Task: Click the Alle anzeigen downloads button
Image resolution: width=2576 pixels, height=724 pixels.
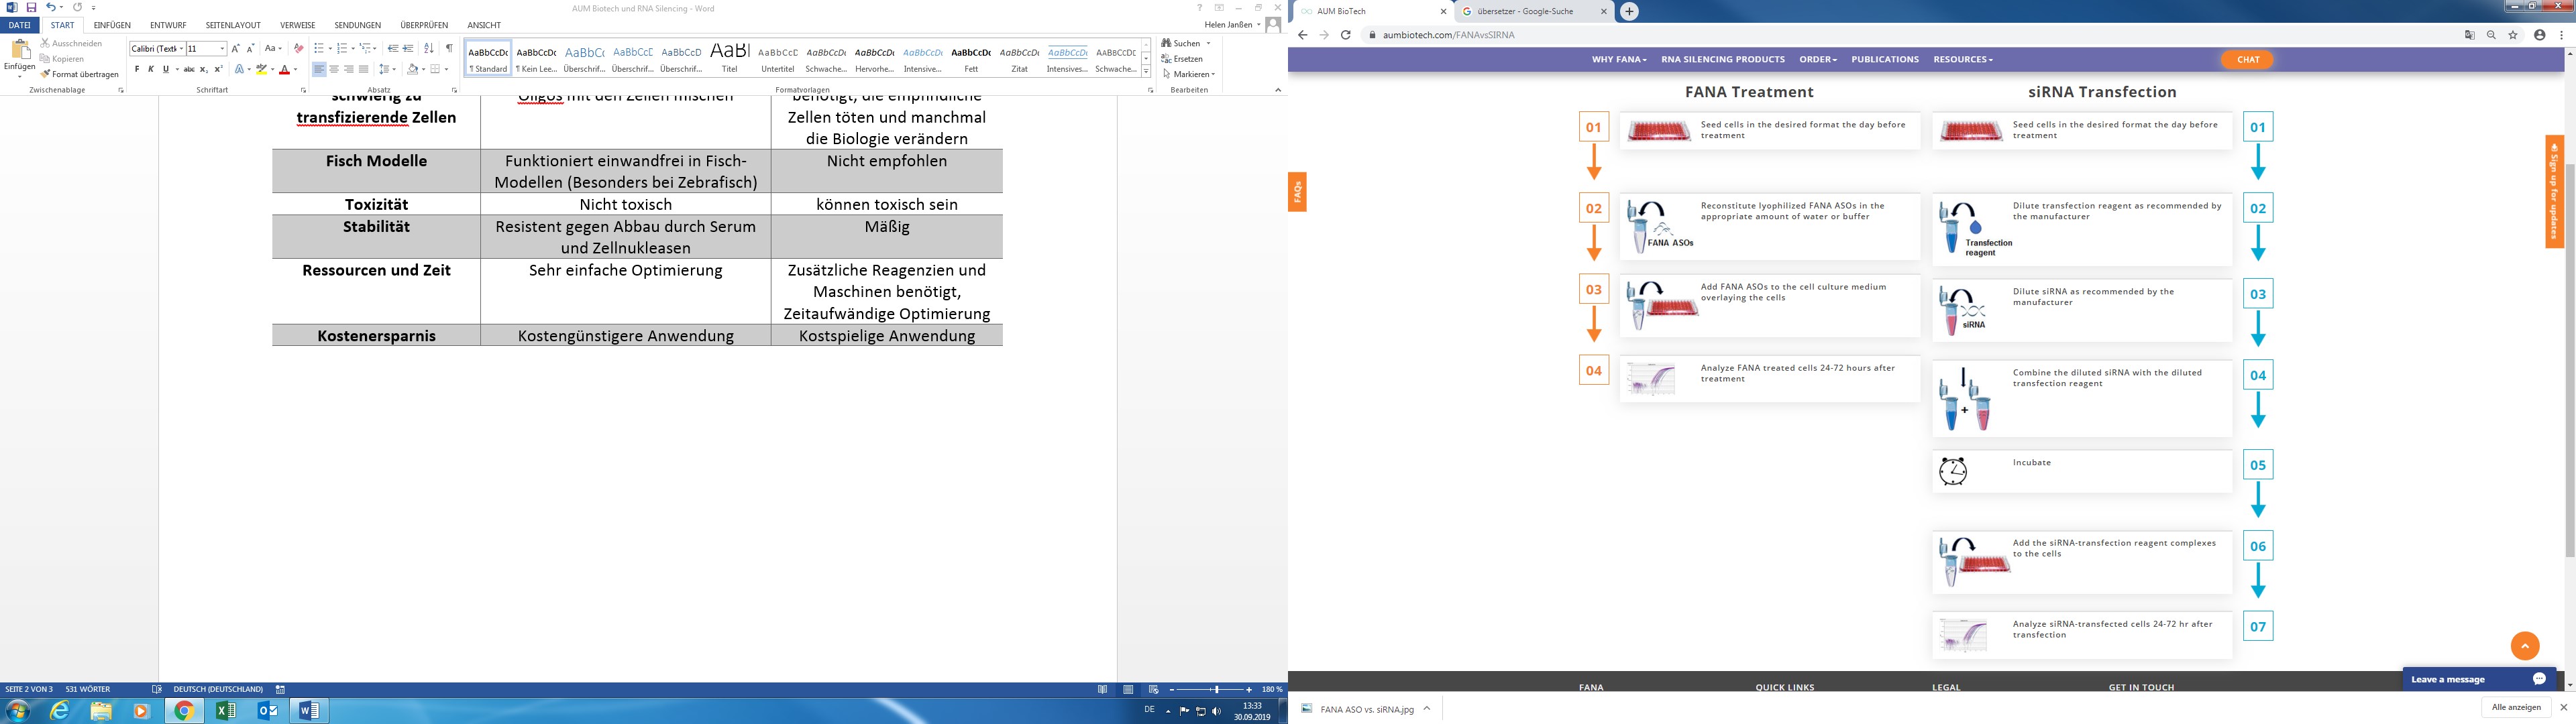Action: (x=2516, y=707)
